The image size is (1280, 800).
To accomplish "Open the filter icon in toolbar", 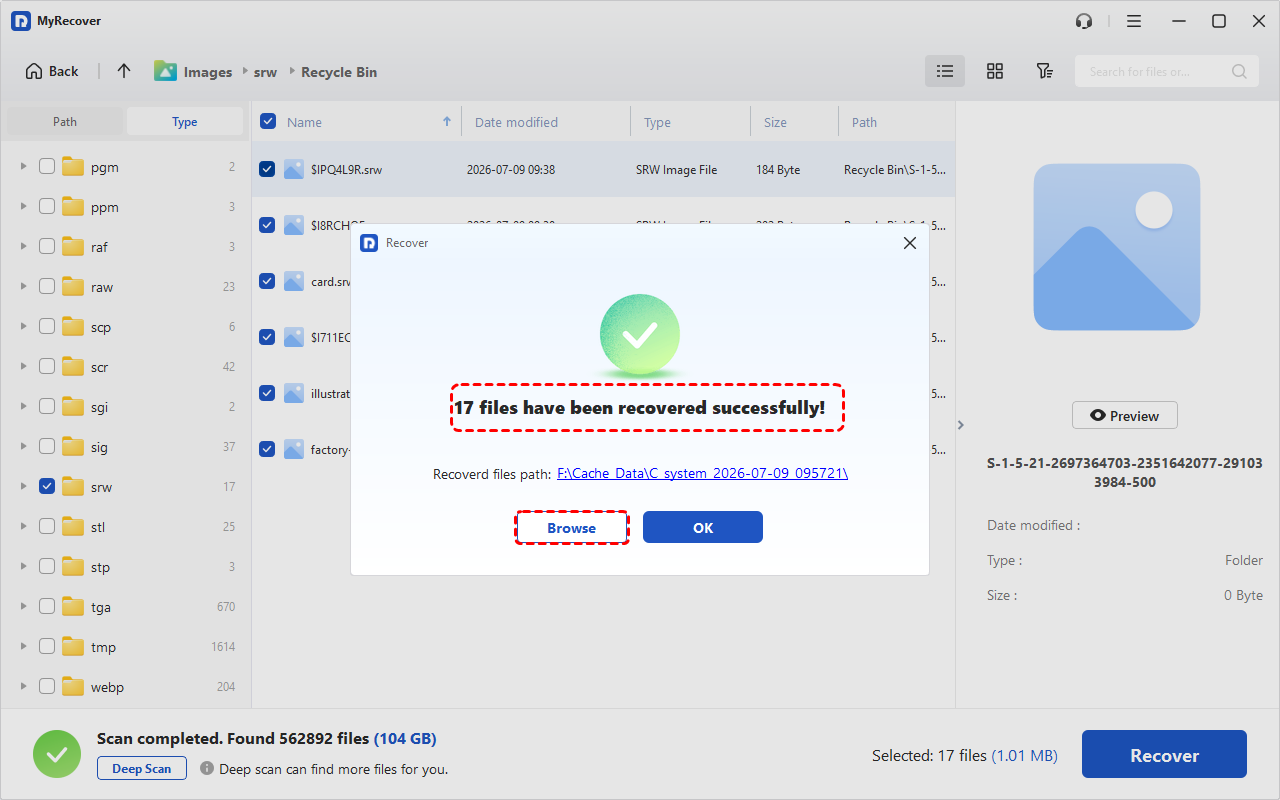I will click(x=1044, y=71).
